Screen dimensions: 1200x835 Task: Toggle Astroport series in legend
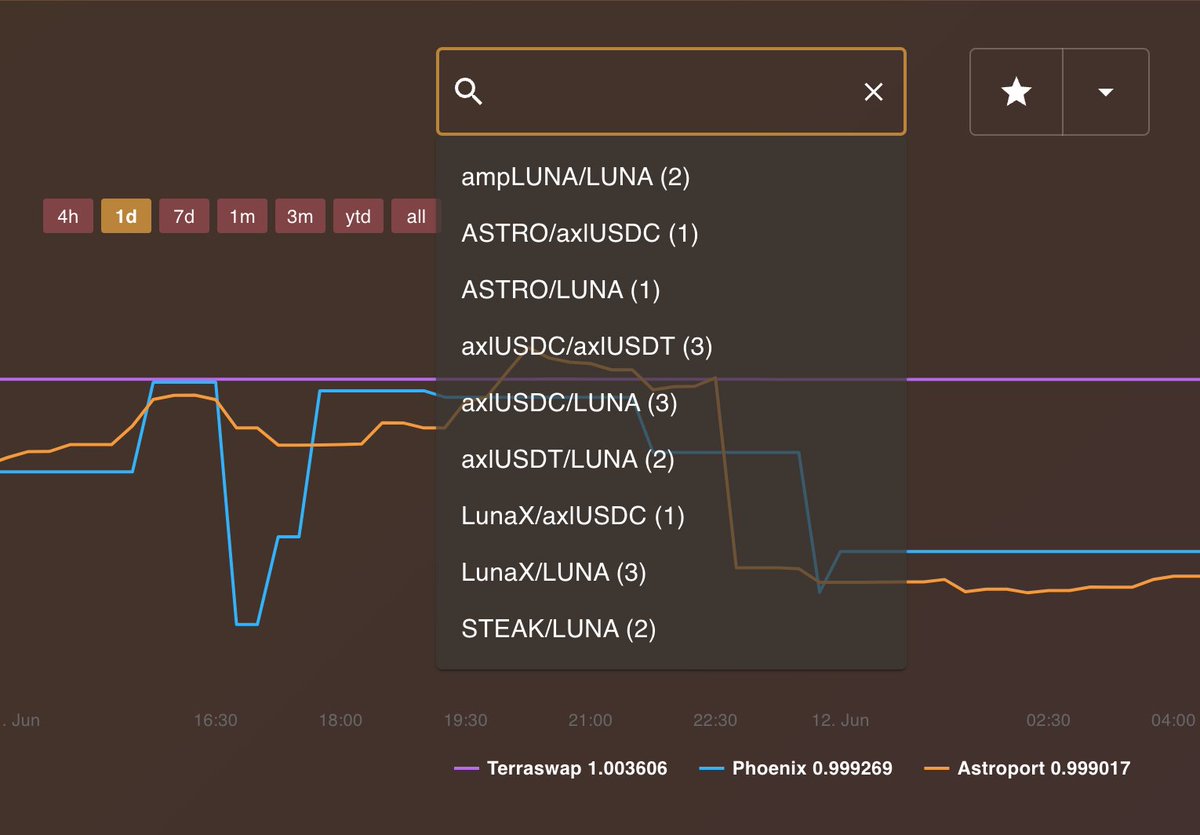(x=1028, y=768)
